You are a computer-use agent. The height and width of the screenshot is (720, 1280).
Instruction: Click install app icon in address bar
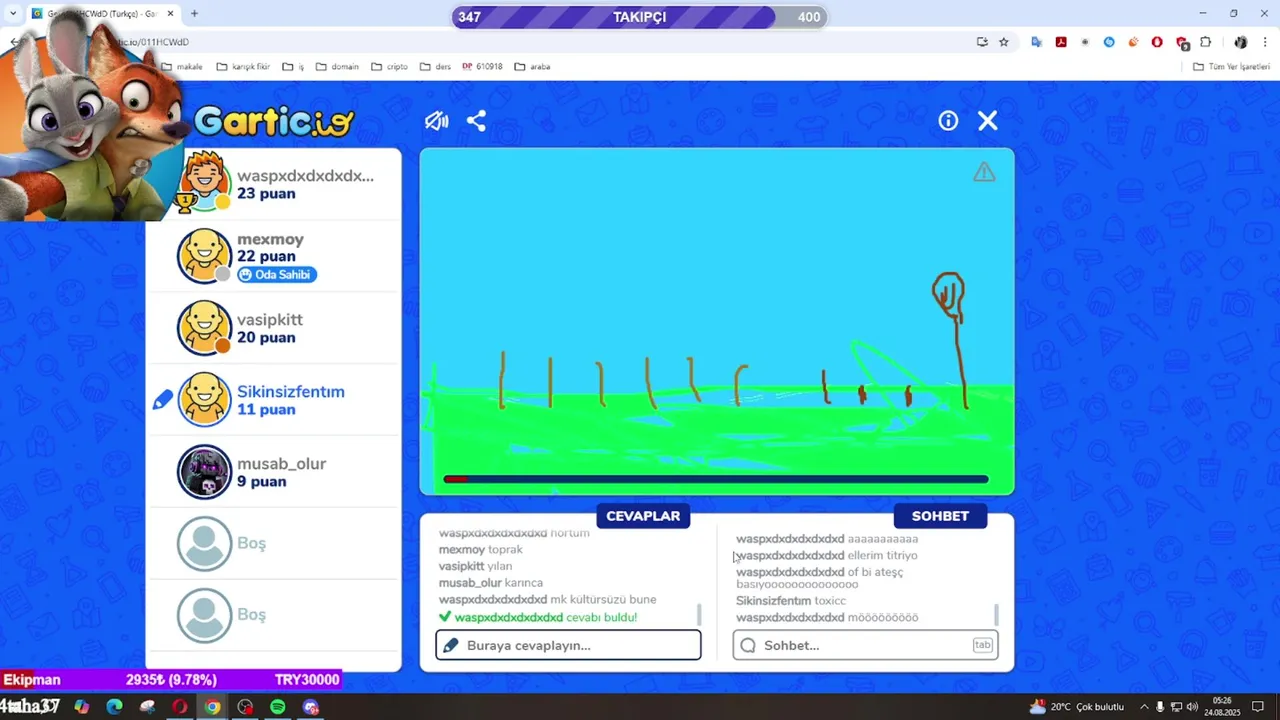tap(982, 42)
